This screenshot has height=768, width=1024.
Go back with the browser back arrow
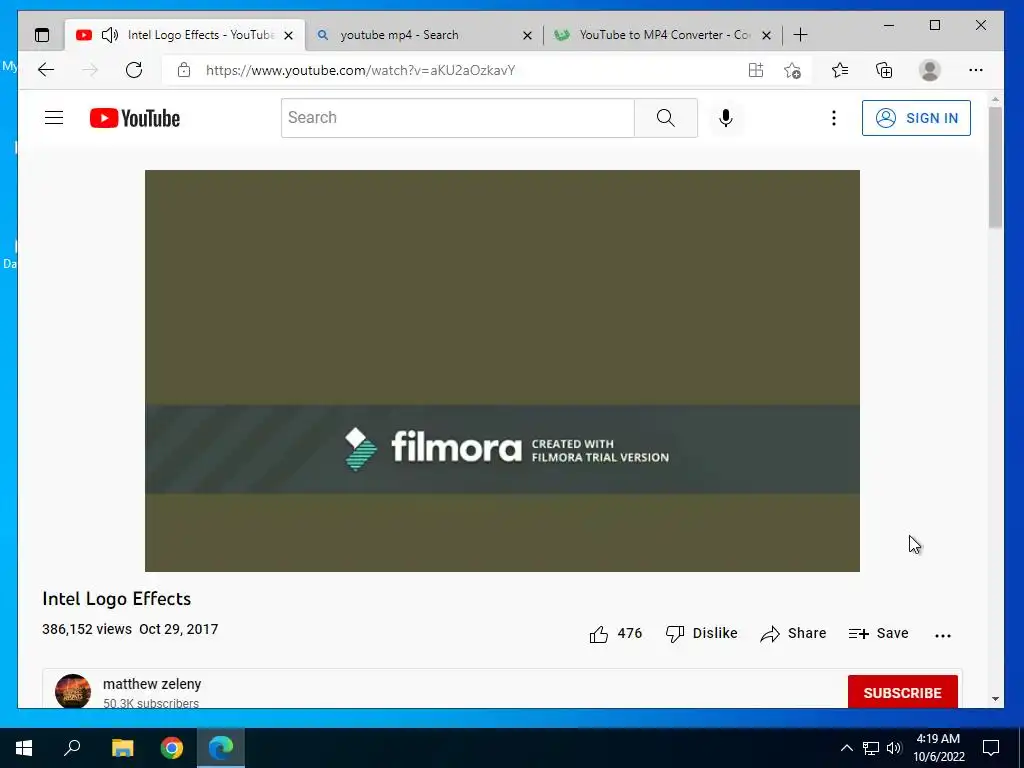pyautogui.click(x=46, y=70)
